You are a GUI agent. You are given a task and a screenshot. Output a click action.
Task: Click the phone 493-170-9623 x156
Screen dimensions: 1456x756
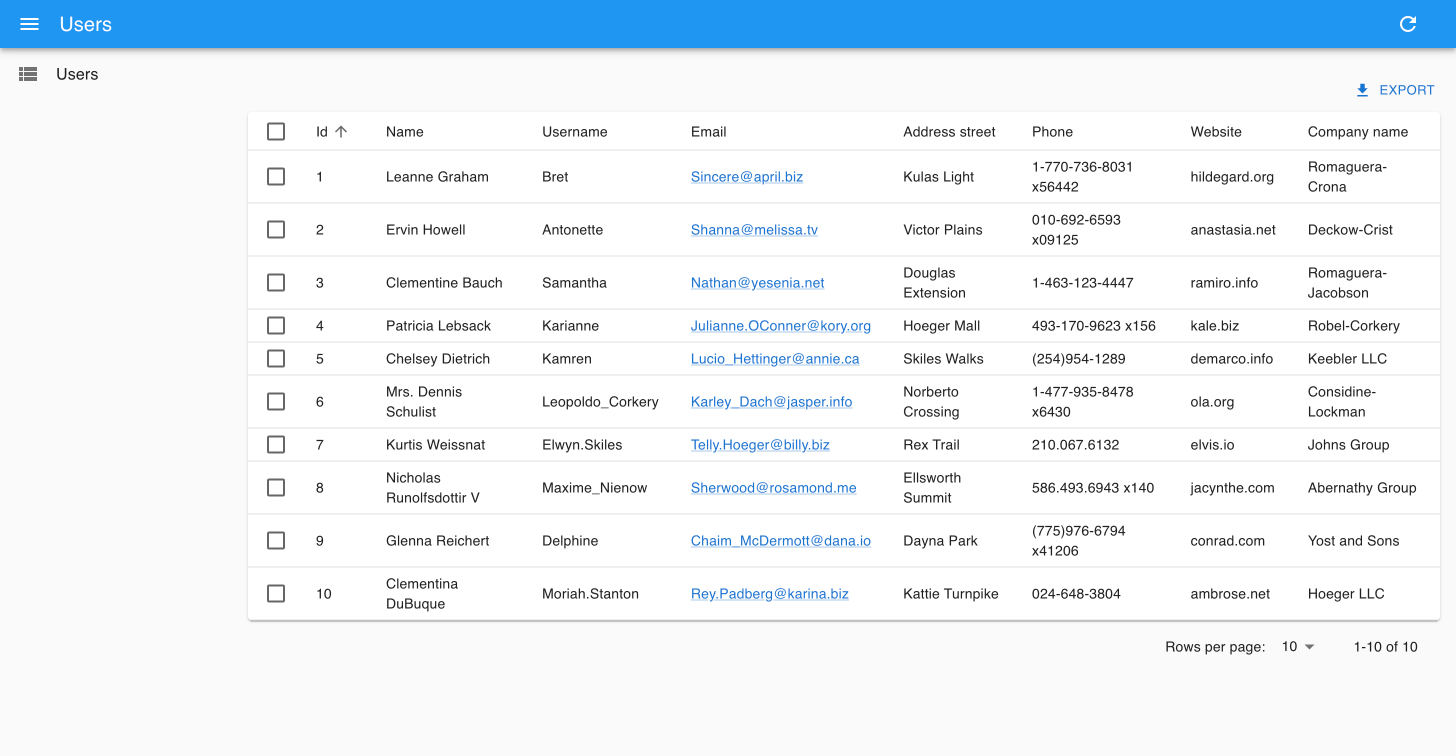tap(1094, 325)
